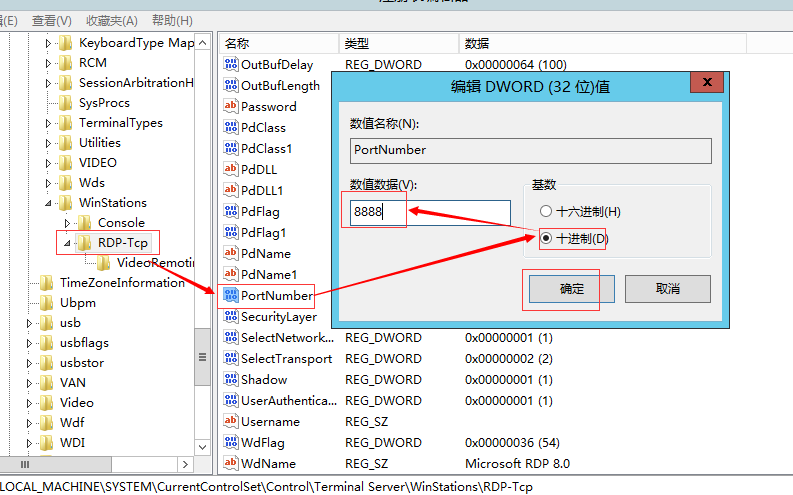Expand the SessionArbitrationH tree node

pyautogui.click(x=48, y=83)
